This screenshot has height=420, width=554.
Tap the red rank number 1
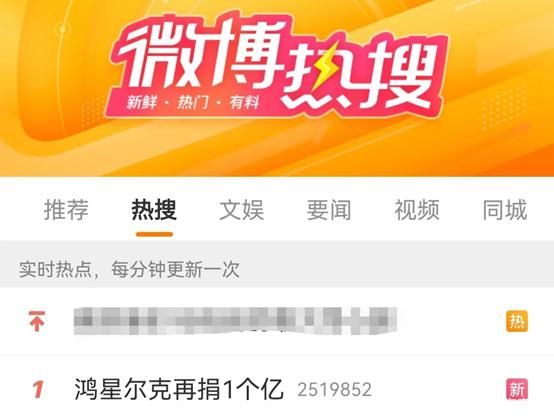pos(38,390)
